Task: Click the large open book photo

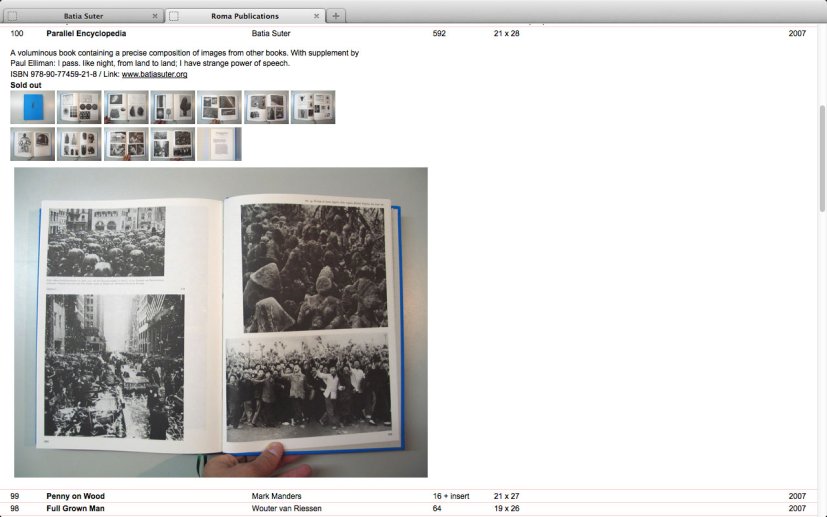Action: [221, 322]
